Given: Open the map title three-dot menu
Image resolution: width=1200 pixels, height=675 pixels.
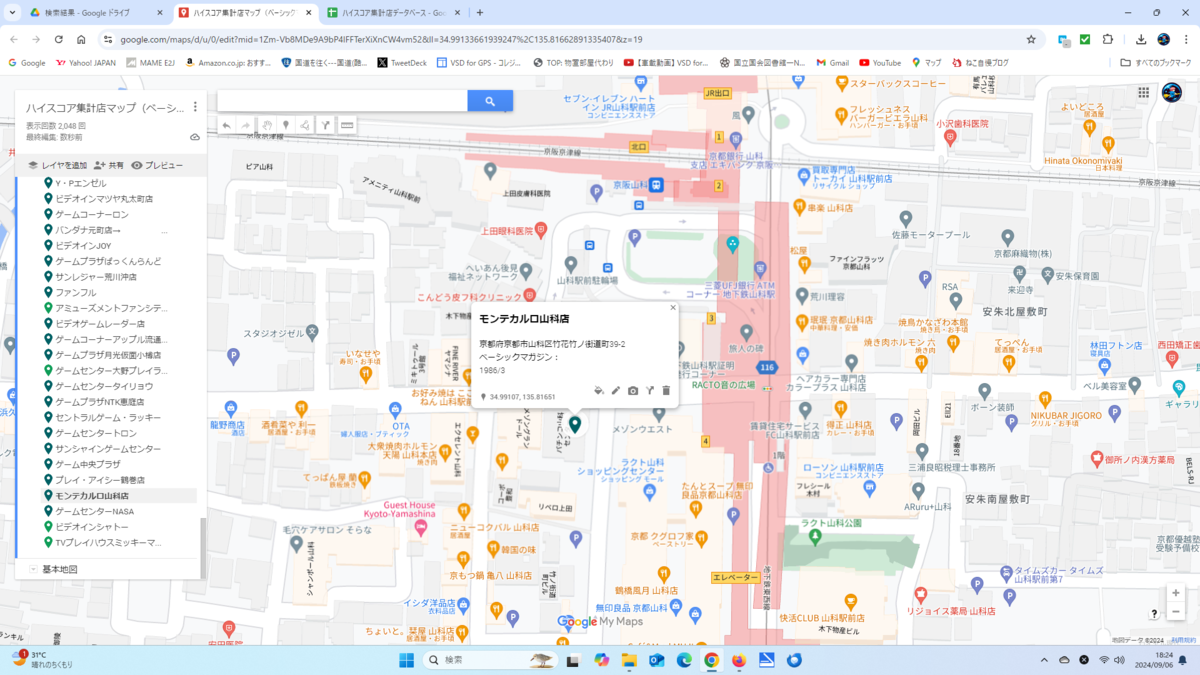Looking at the screenshot, I should pyautogui.click(x=195, y=107).
